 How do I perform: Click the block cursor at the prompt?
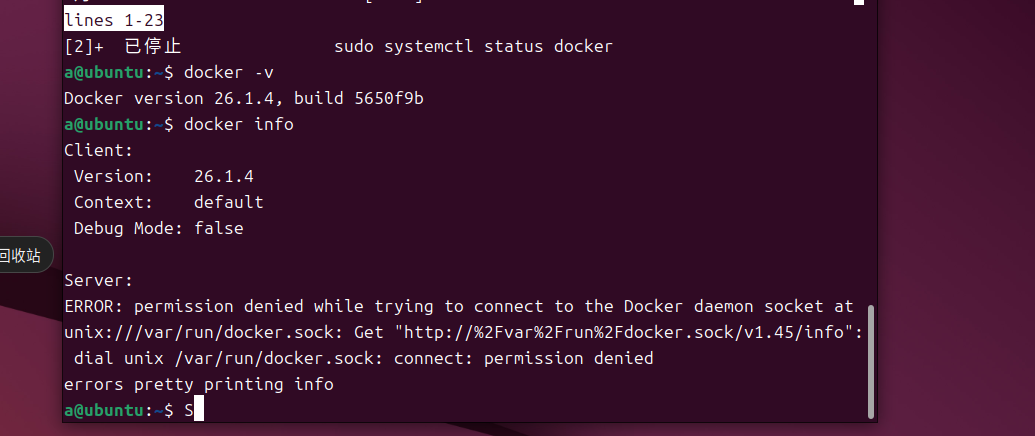tap(199, 410)
